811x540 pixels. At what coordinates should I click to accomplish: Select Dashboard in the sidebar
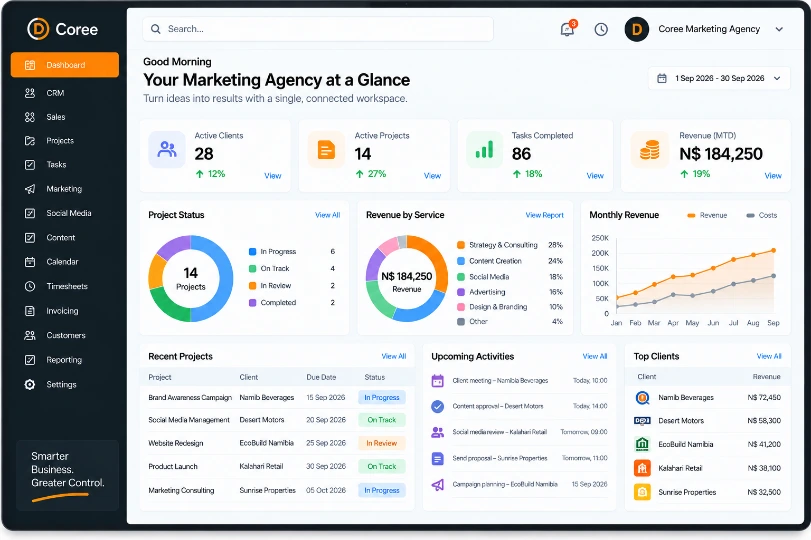pyautogui.click(x=65, y=65)
